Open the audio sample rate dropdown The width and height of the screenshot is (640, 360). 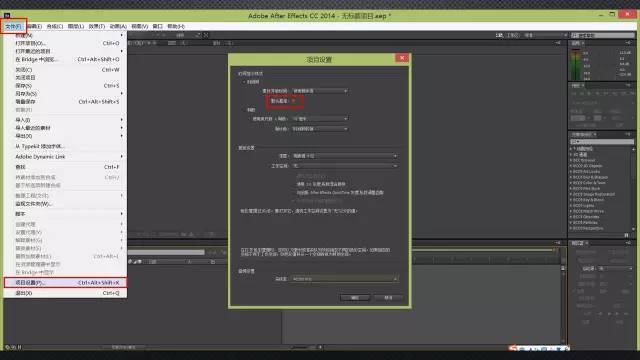344,279
